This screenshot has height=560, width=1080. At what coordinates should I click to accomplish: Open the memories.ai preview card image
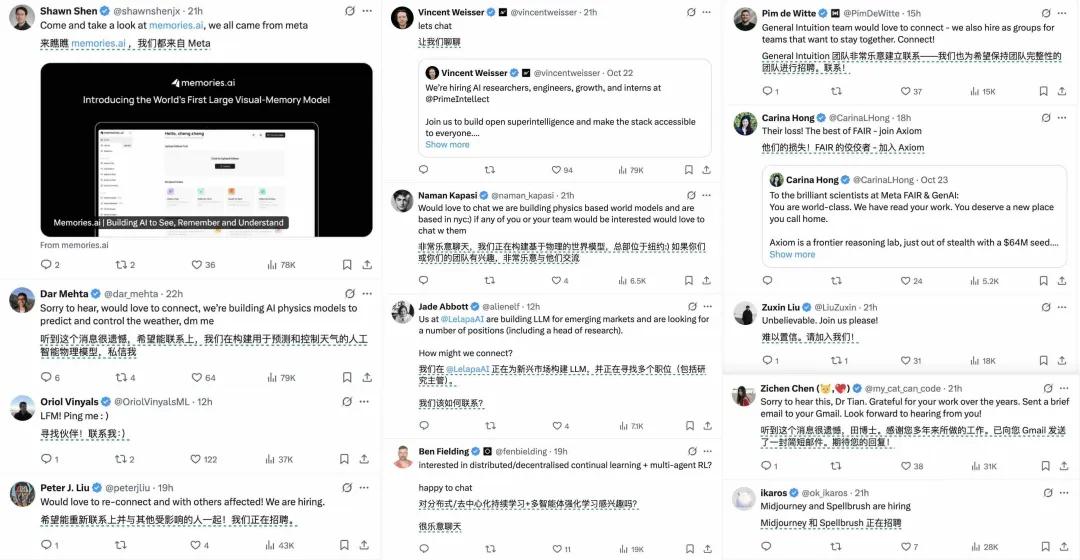pos(207,150)
